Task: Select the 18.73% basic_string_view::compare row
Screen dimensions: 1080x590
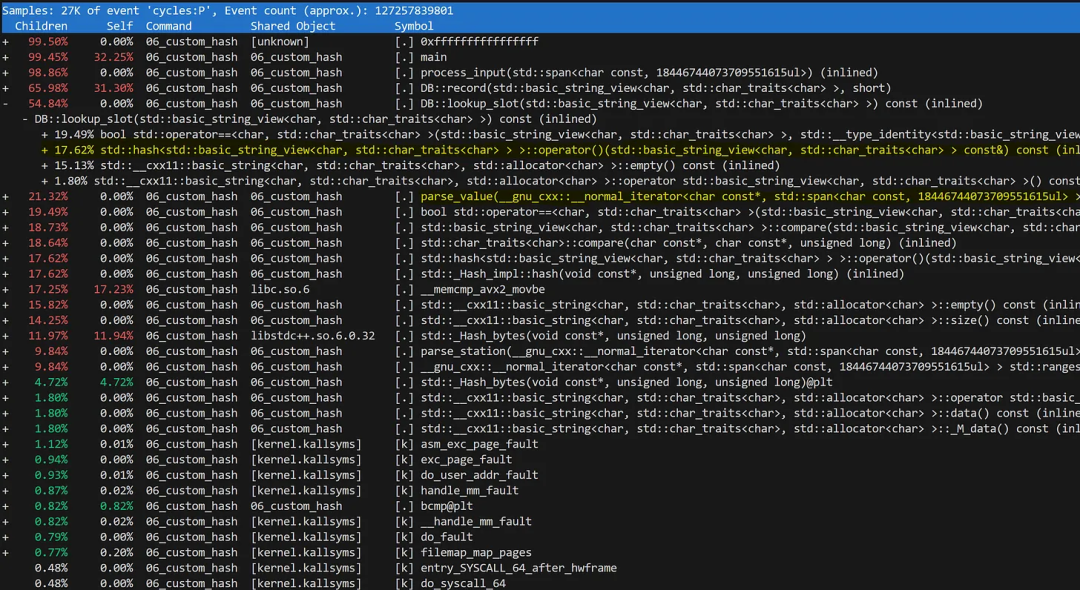Action: click(x=540, y=228)
